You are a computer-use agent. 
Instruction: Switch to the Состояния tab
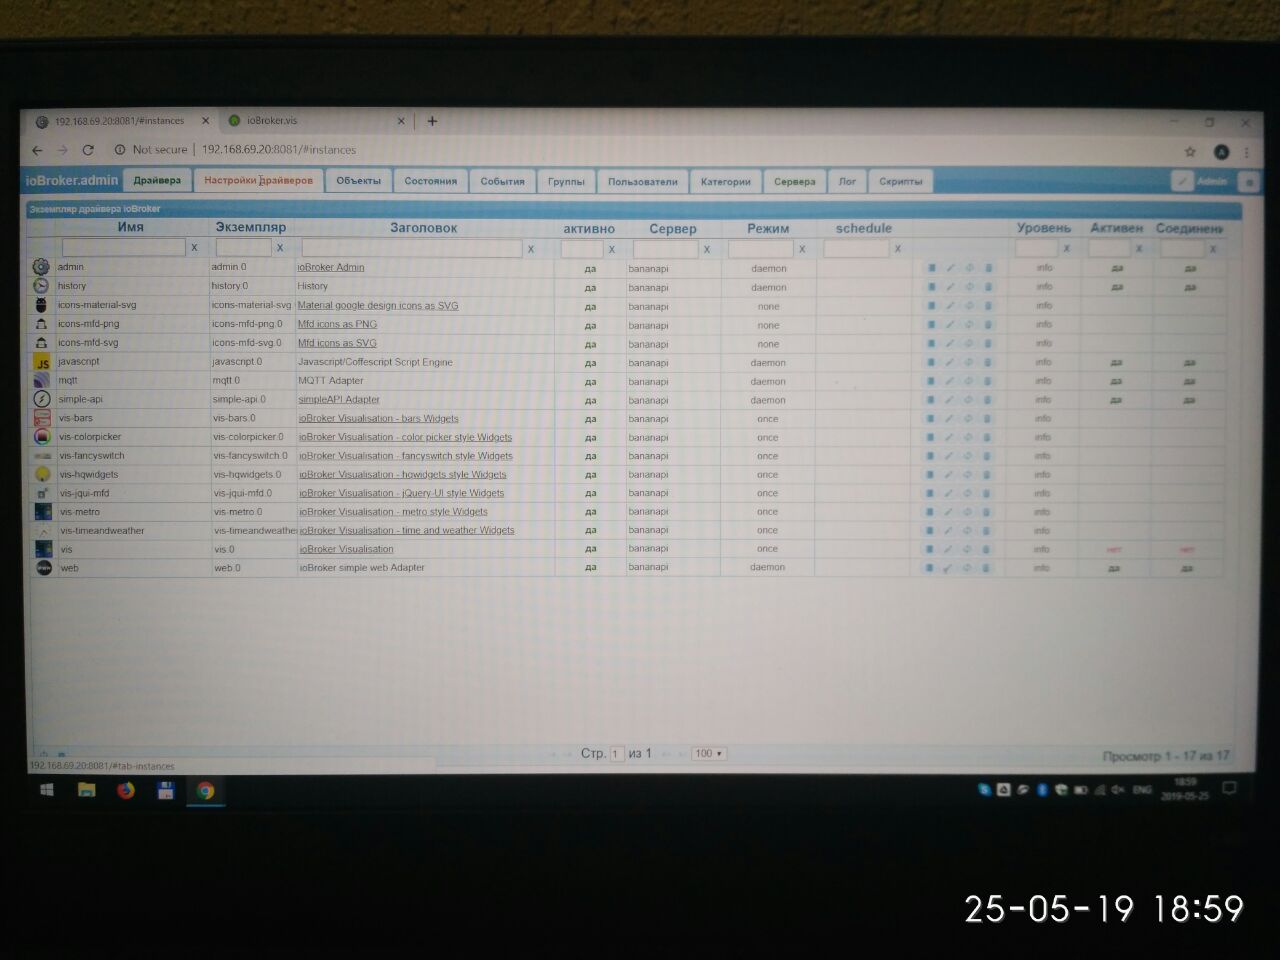(431, 181)
